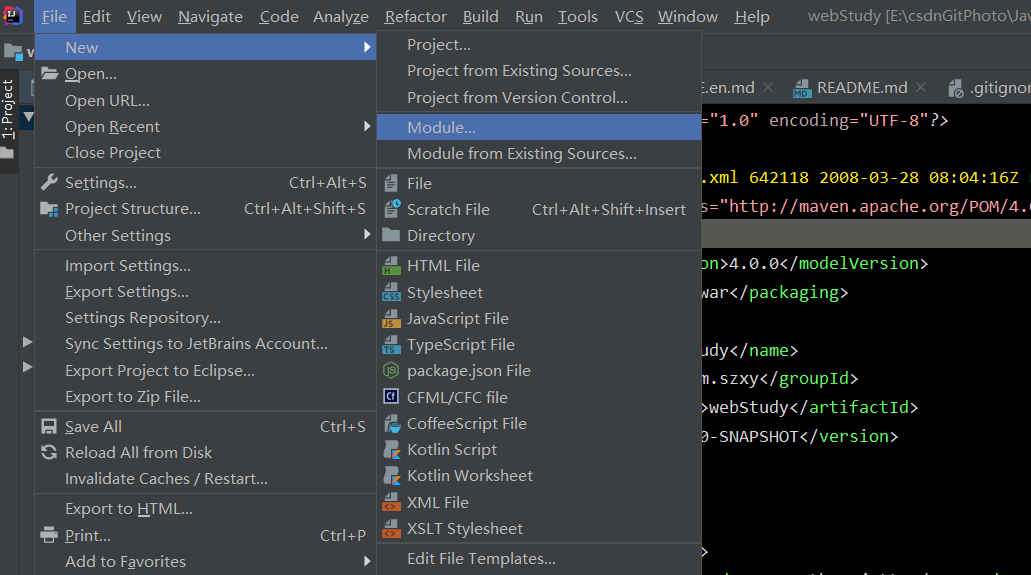Expand the Open Recent submenu arrow
Viewport: 1031px width, 575px height.
(x=367, y=126)
